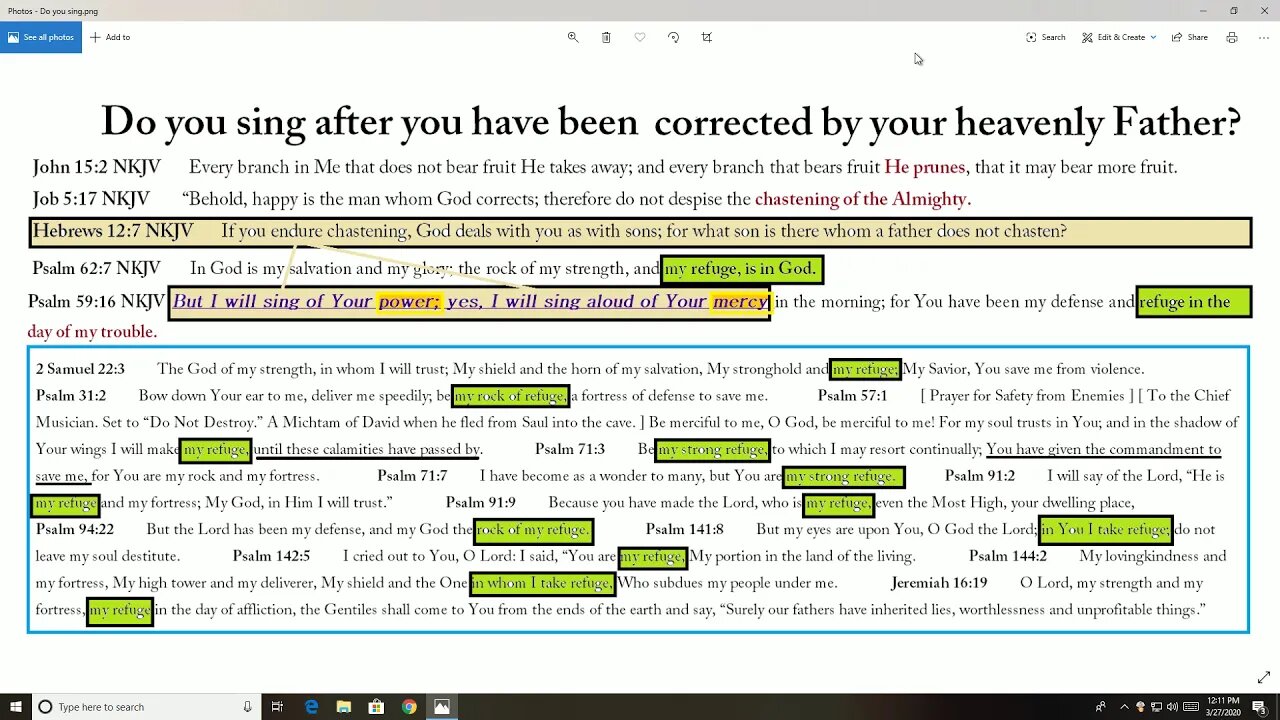Delete the photo with the trash icon

pyautogui.click(x=606, y=37)
